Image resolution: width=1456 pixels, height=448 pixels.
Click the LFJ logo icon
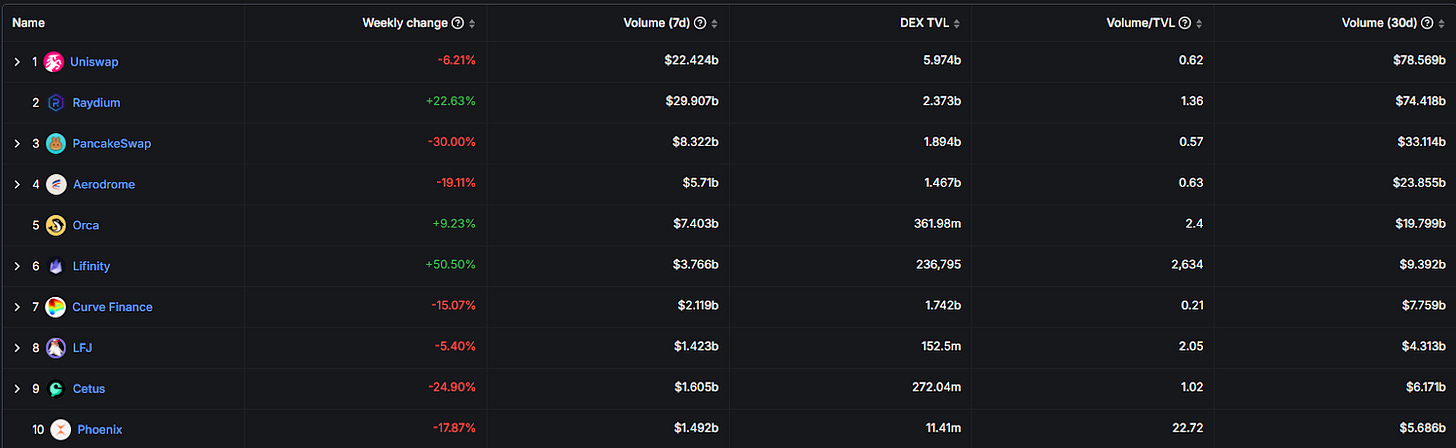click(56, 348)
